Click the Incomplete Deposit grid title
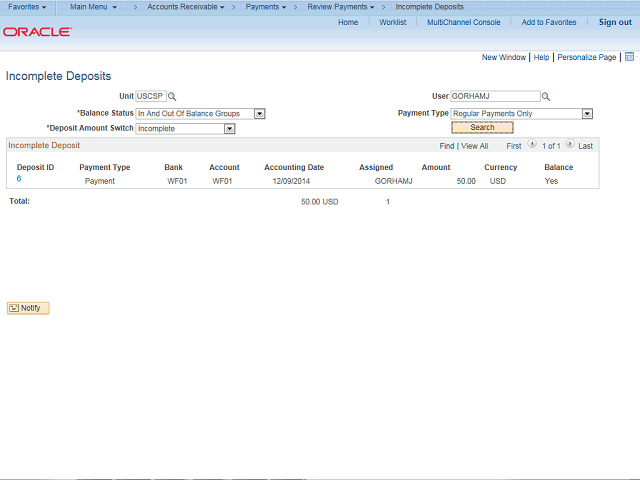The image size is (640, 480). pos(44,145)
